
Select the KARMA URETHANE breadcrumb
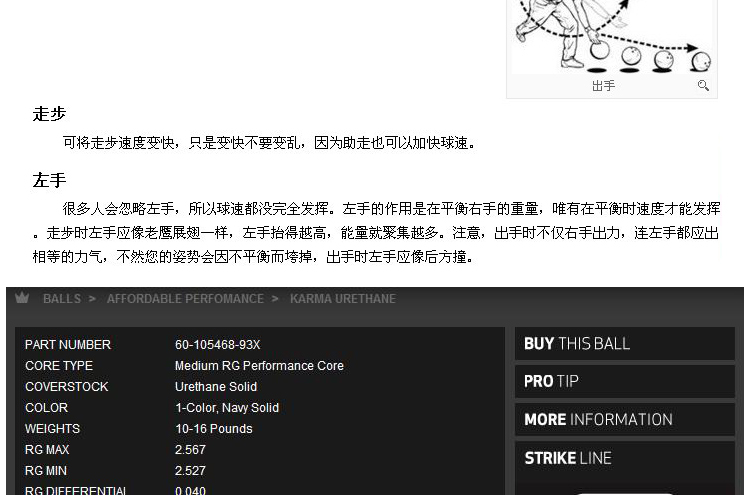pos(343,299)
